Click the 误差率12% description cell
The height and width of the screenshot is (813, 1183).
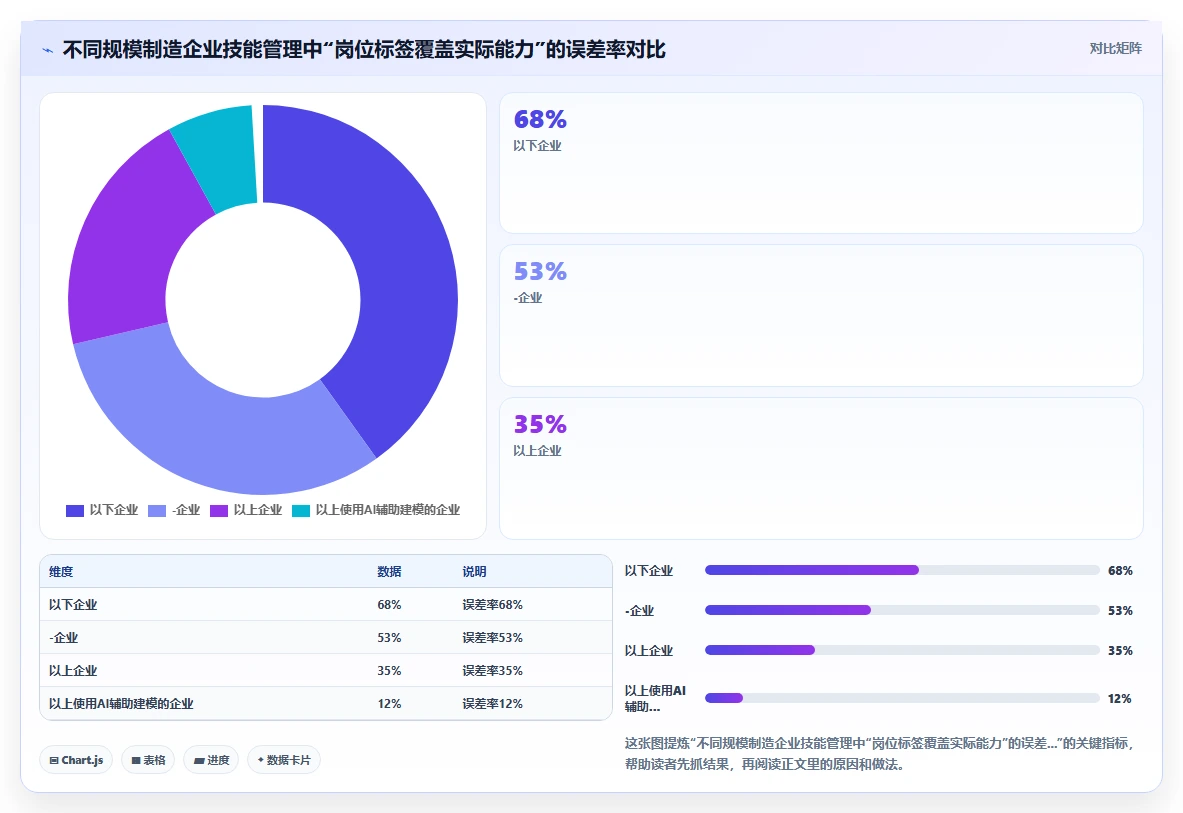(x=493, y=704)
